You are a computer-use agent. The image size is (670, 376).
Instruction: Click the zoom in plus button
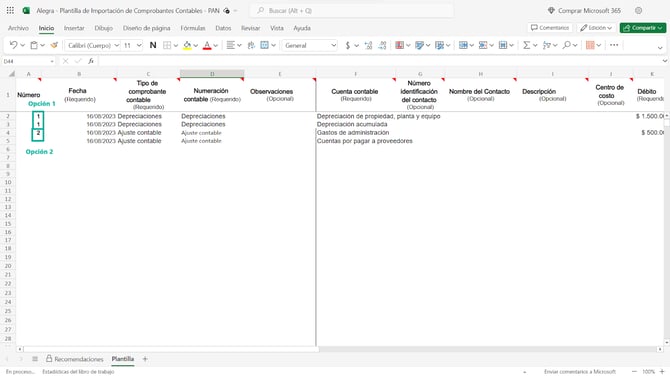[662, 372]
